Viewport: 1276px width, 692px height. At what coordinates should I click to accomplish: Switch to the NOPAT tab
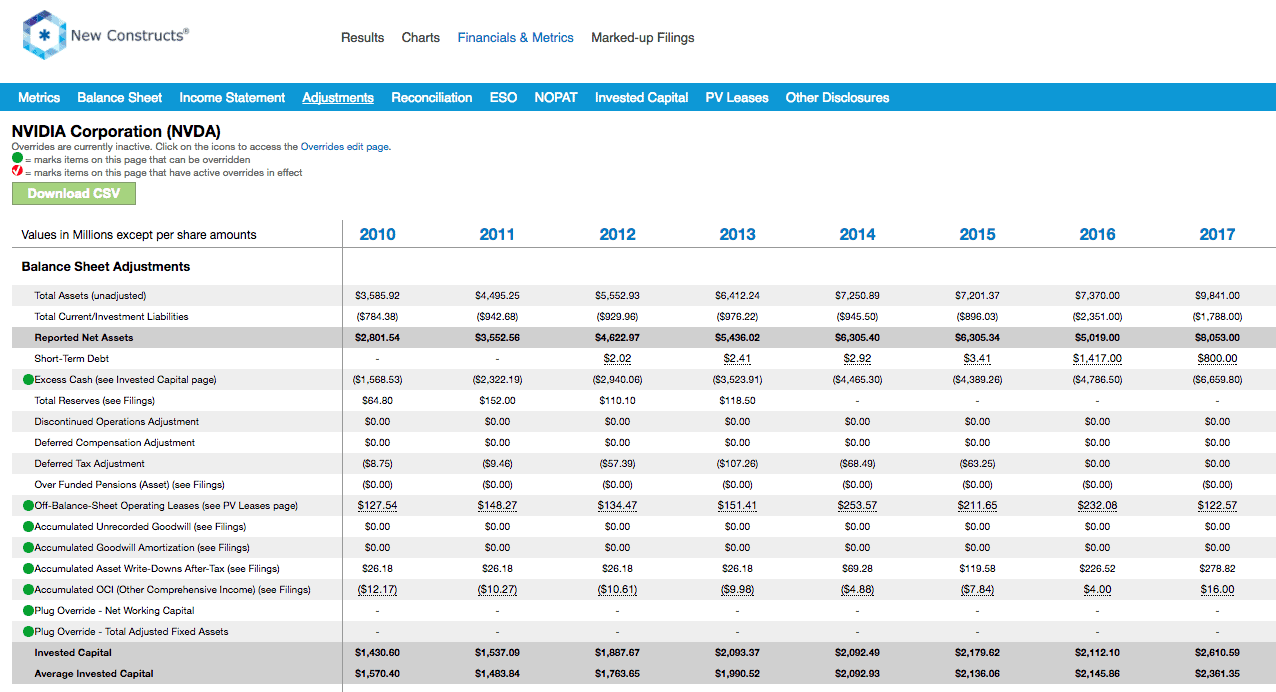556,98
